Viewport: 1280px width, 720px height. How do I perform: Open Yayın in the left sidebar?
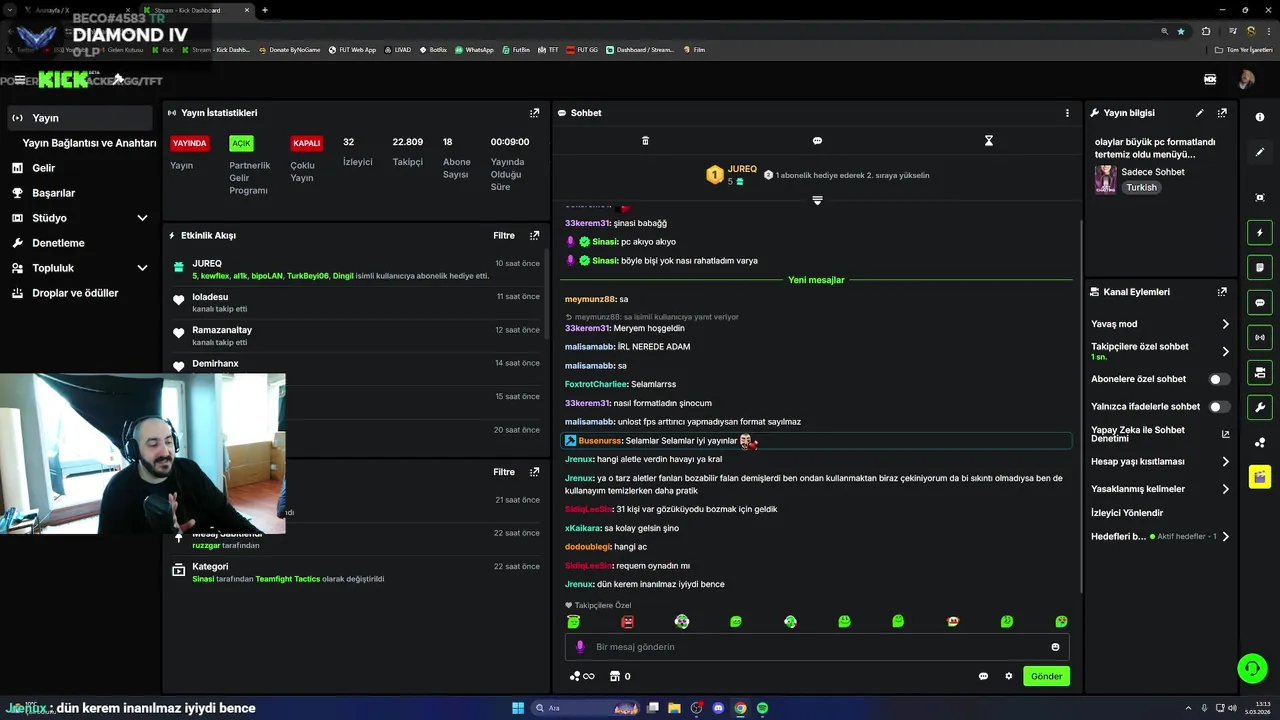(81, 118)
